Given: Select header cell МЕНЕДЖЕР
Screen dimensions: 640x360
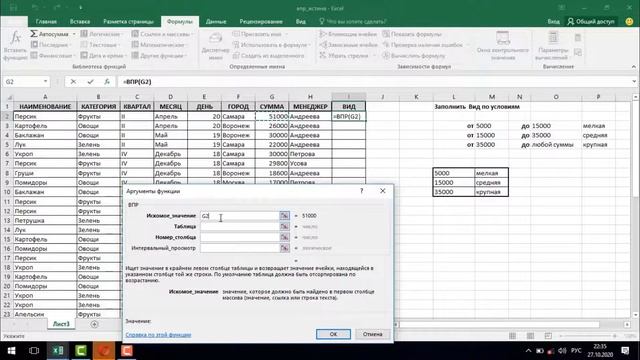Looking at the screenshot, I should pyautogui.click(x=310, y=107).
